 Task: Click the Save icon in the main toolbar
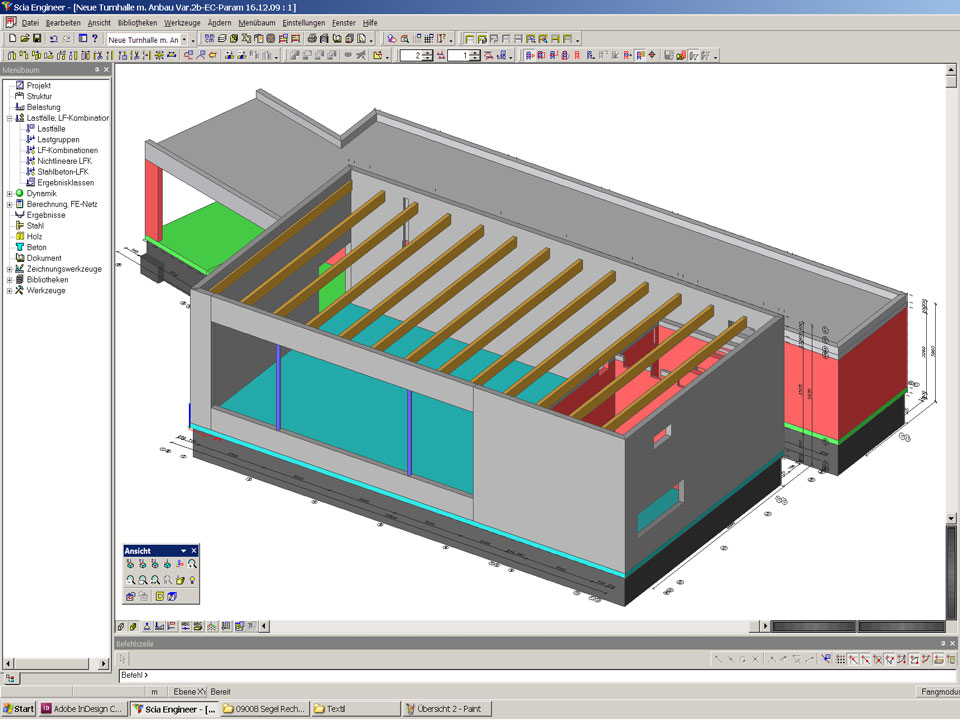click(37, 39)
